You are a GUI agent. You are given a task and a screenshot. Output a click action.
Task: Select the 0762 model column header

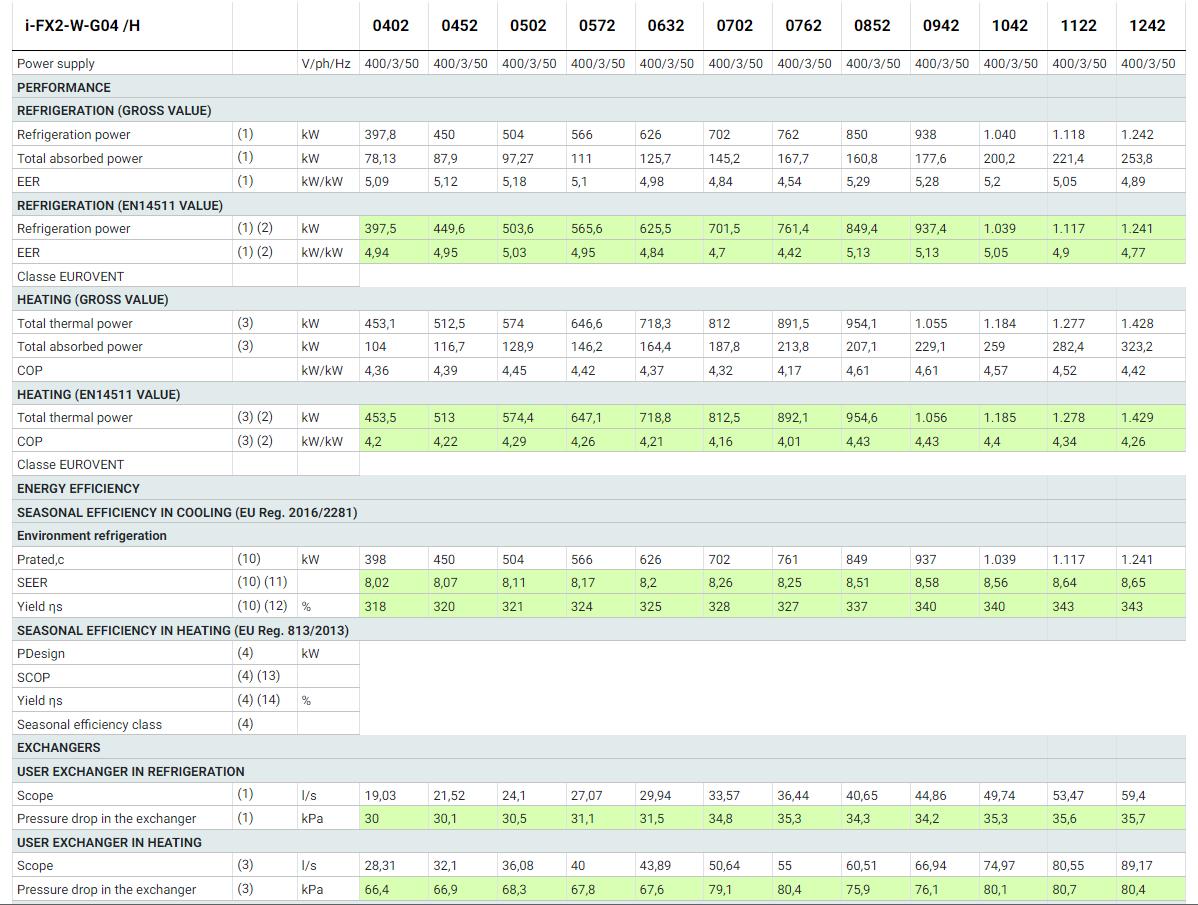coord(803,26)
